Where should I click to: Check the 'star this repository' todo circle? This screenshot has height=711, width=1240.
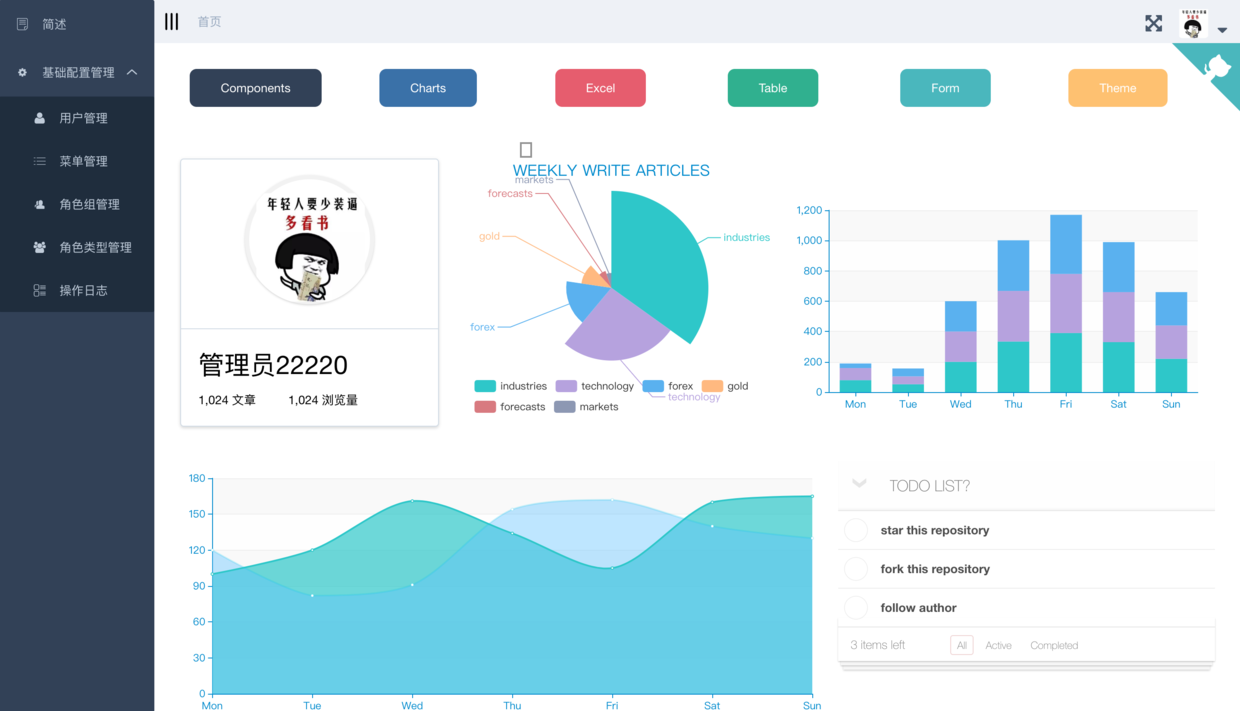[x=856, y=530]
